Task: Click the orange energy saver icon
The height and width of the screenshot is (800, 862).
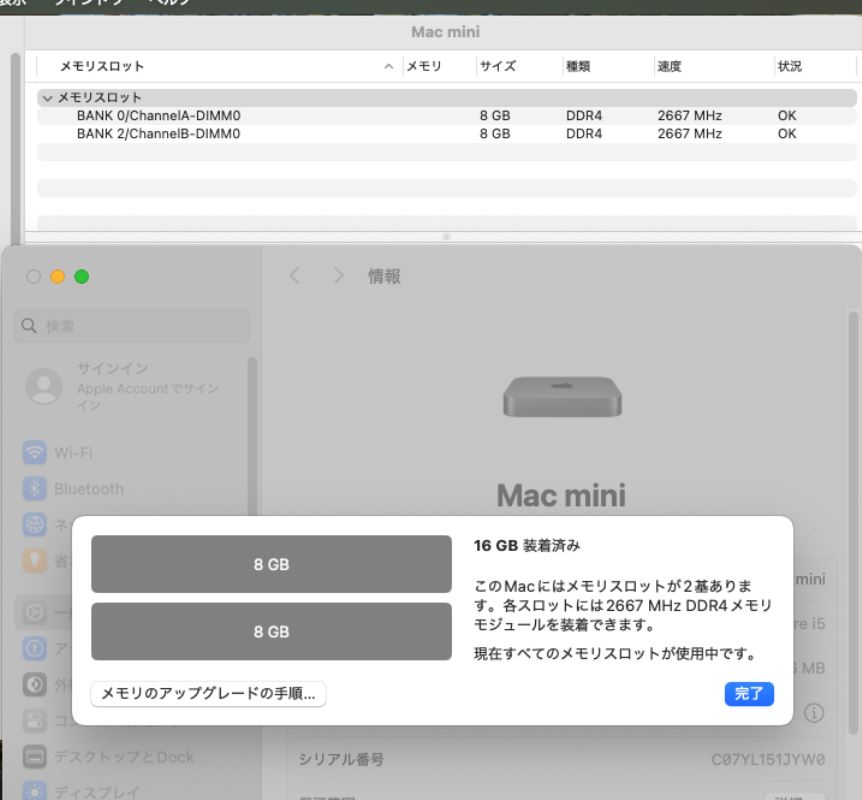Action: 35,560
